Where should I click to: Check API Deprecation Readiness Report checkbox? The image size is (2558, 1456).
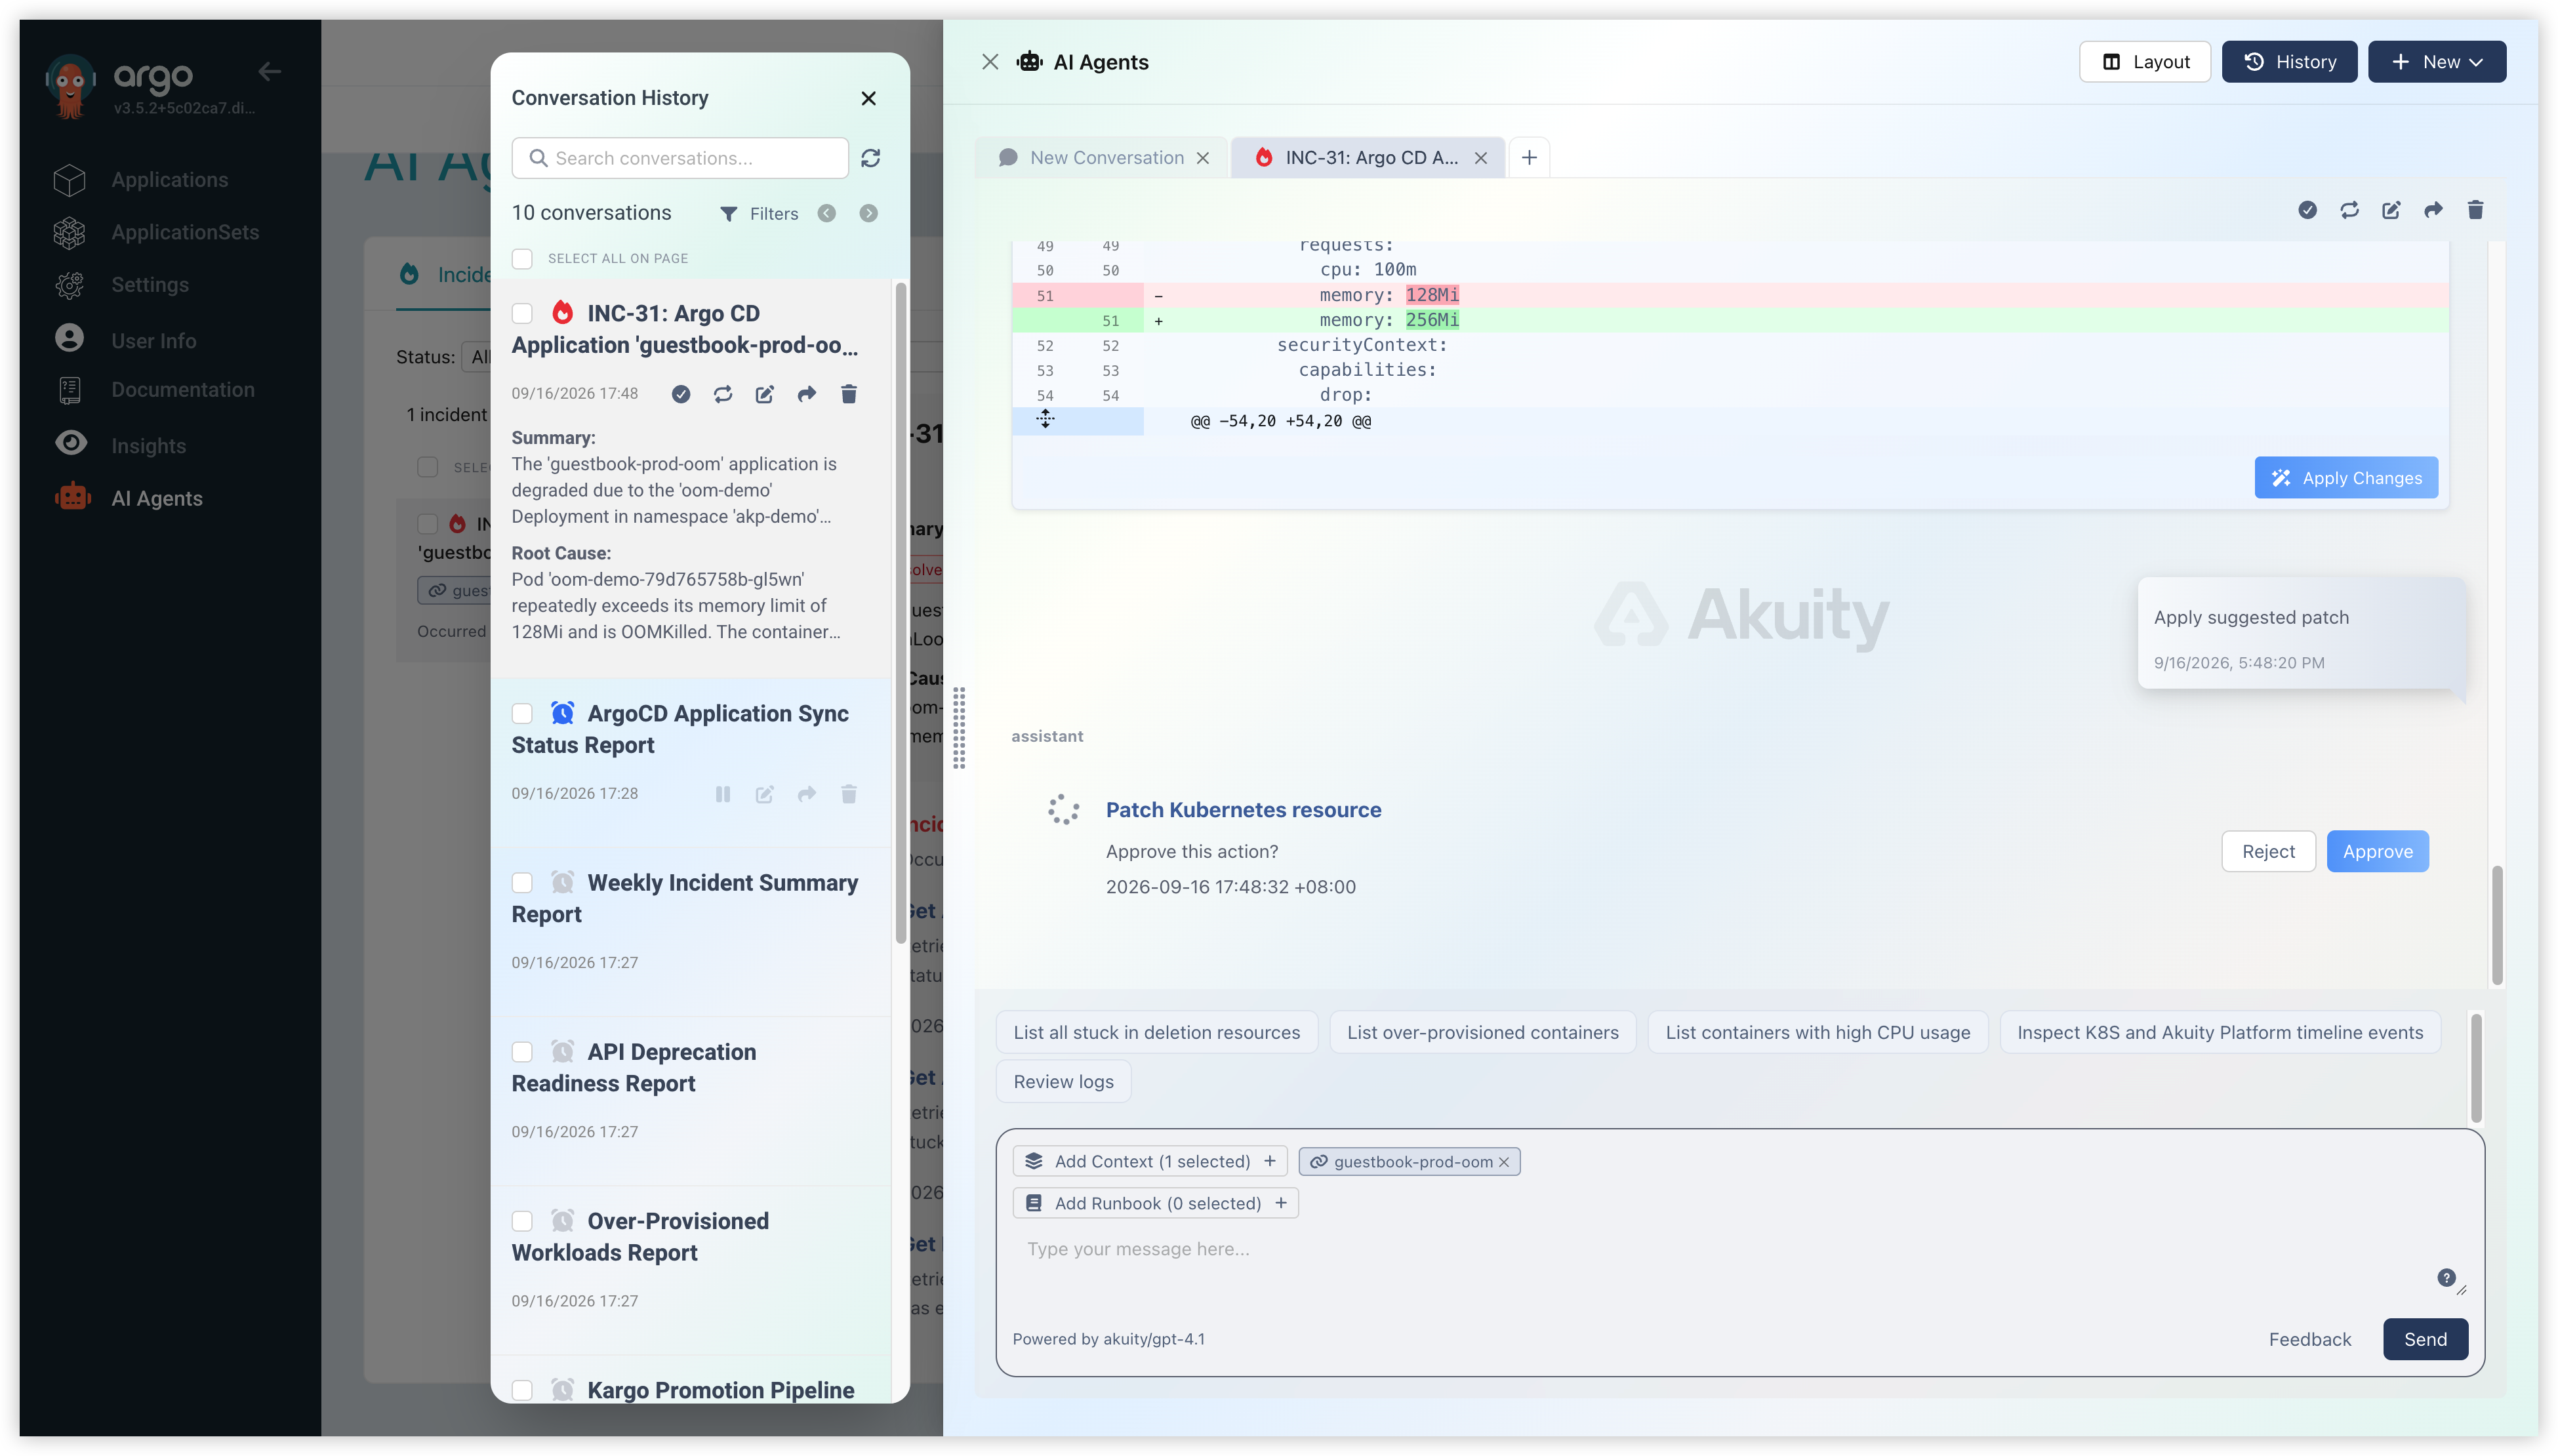coord(522,1051)
